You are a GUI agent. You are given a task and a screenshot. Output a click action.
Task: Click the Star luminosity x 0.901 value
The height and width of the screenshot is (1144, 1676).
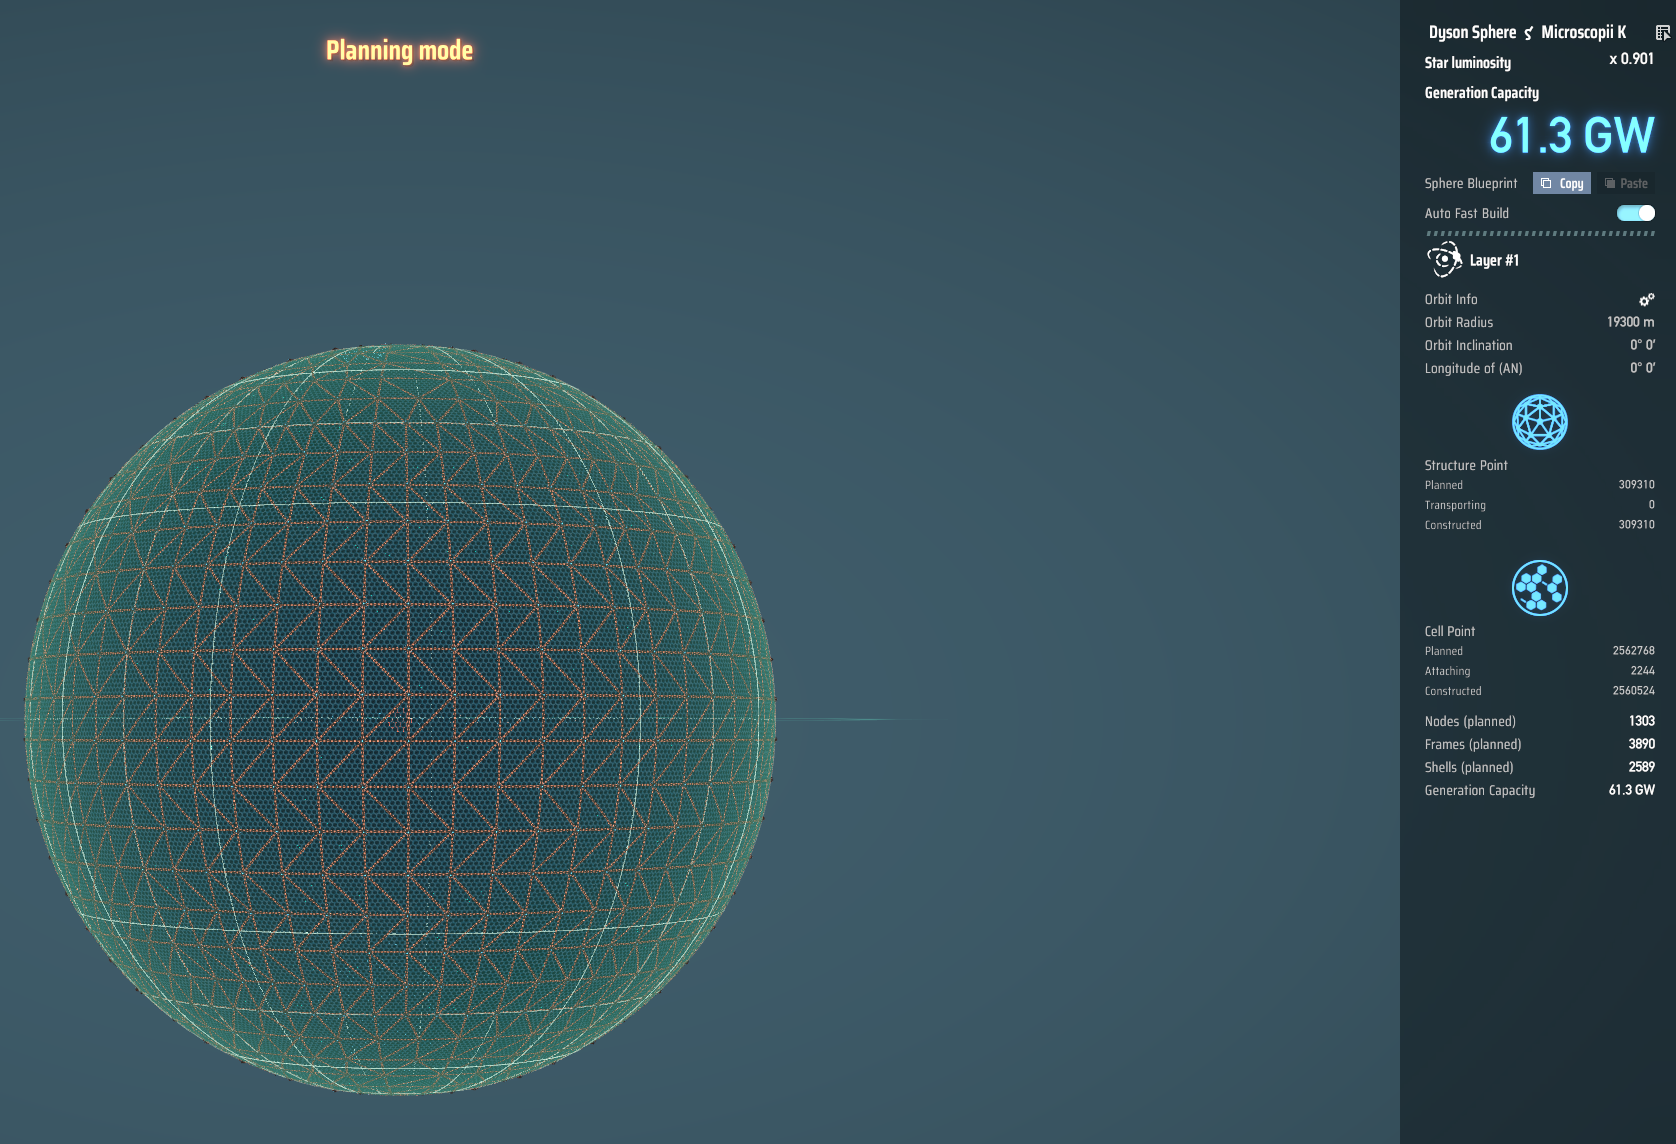(x=1631, y=59)
